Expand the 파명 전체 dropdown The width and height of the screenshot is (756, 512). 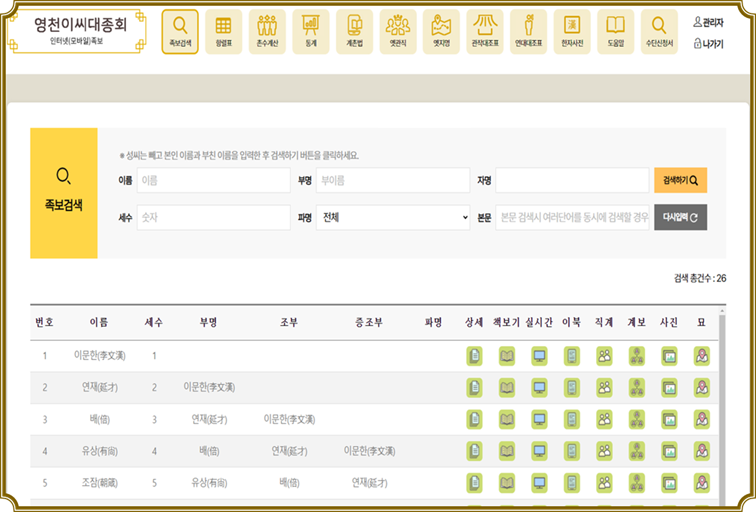[x=393, y=217]
